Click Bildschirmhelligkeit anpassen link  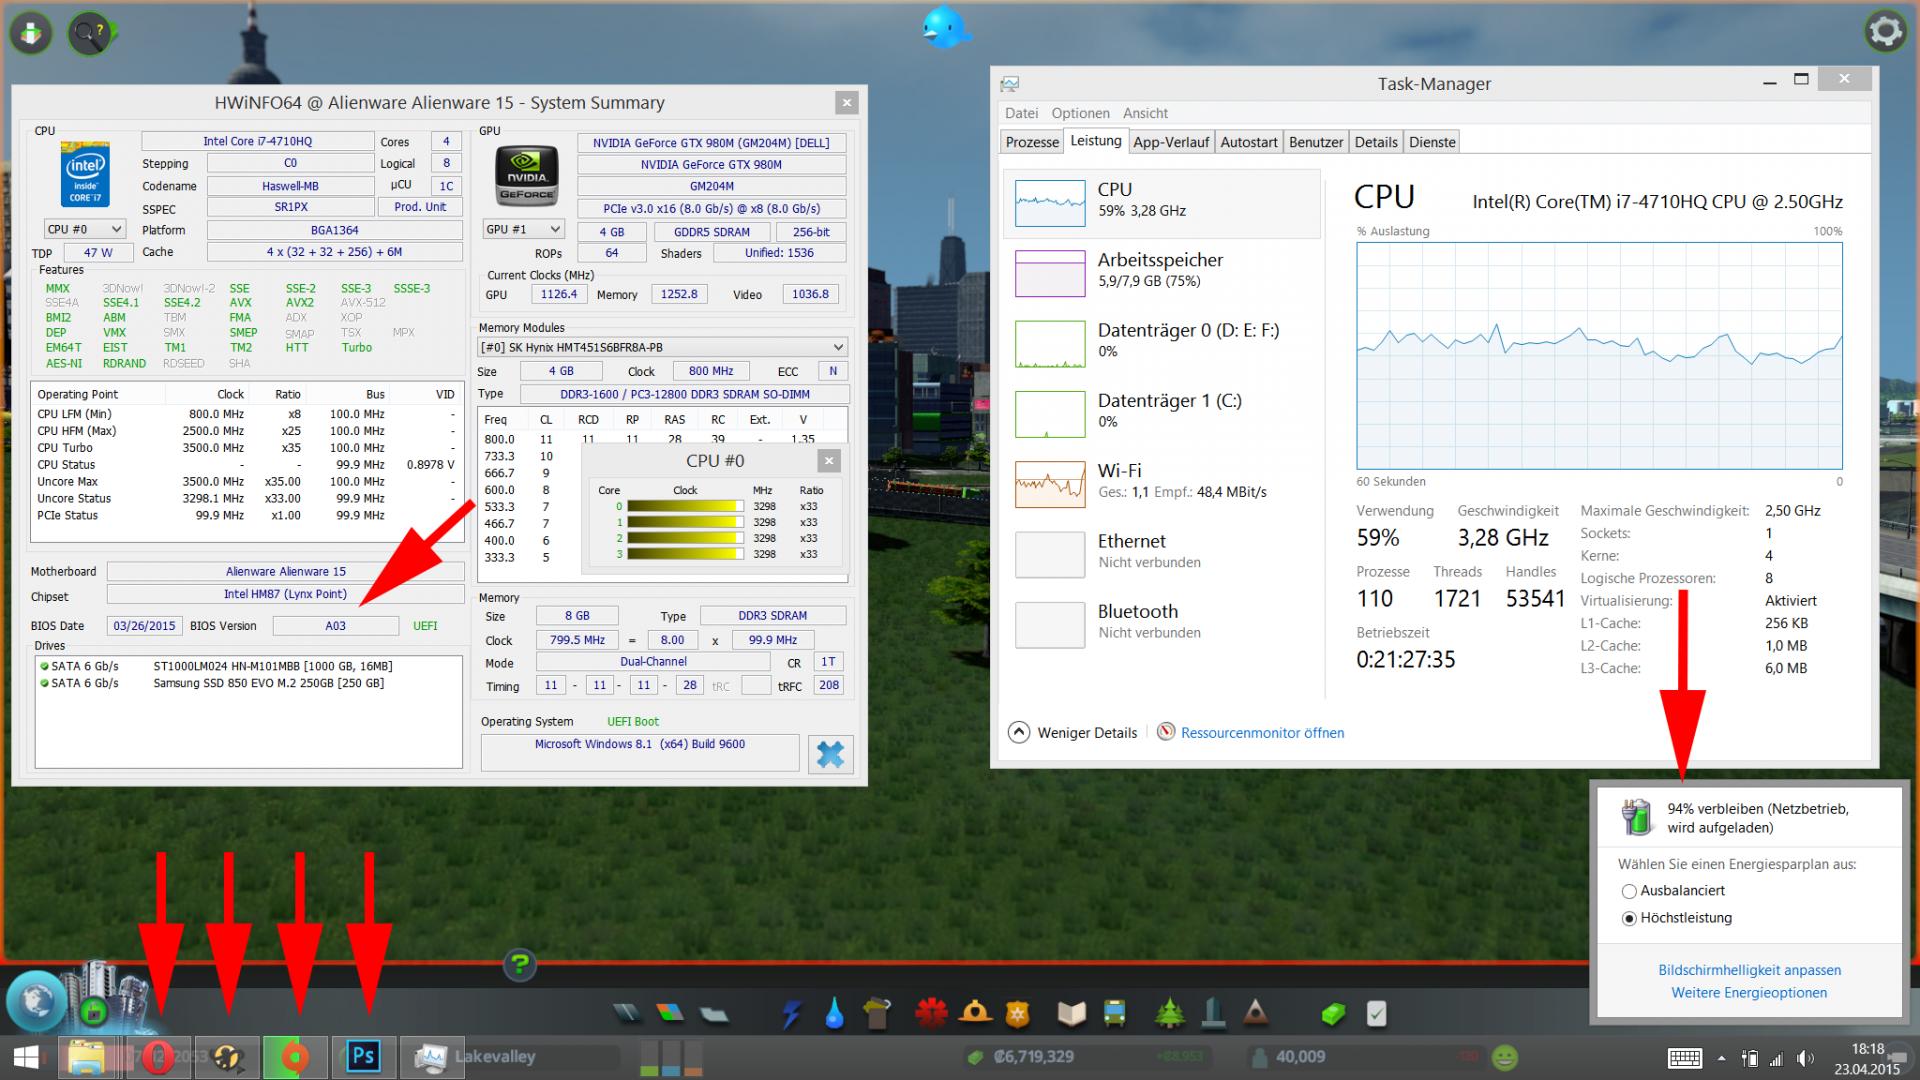(x=1749, y=970)
